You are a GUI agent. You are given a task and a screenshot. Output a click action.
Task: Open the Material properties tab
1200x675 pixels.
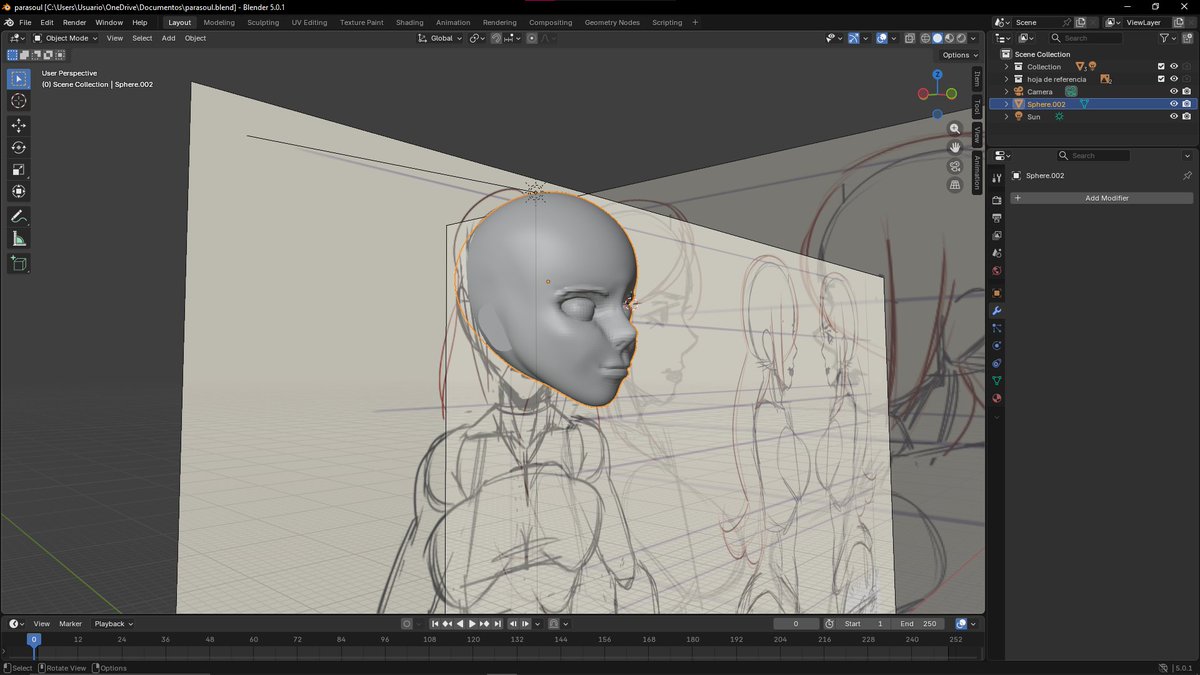[997, 398]
